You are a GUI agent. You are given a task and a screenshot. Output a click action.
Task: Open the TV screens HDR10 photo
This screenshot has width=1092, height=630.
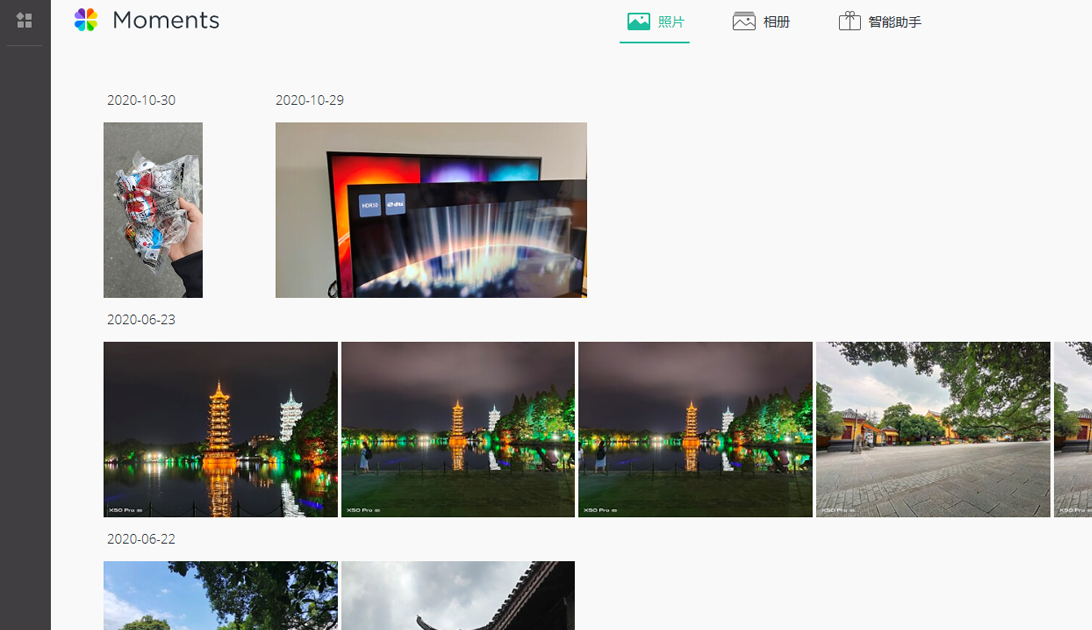click(x=431, y=210)
